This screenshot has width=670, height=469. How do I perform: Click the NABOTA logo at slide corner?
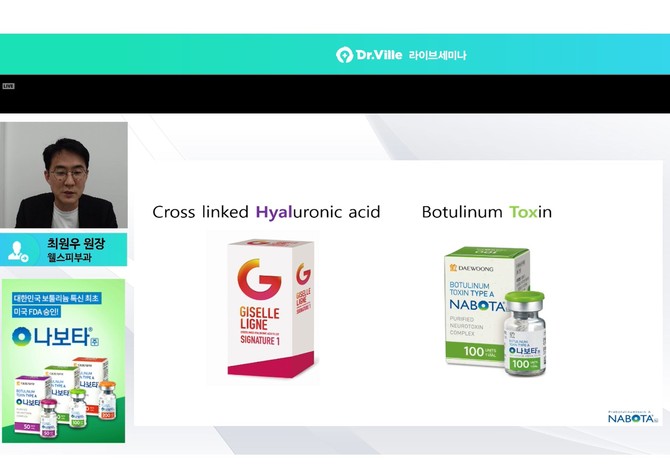[x=633, y=417]
